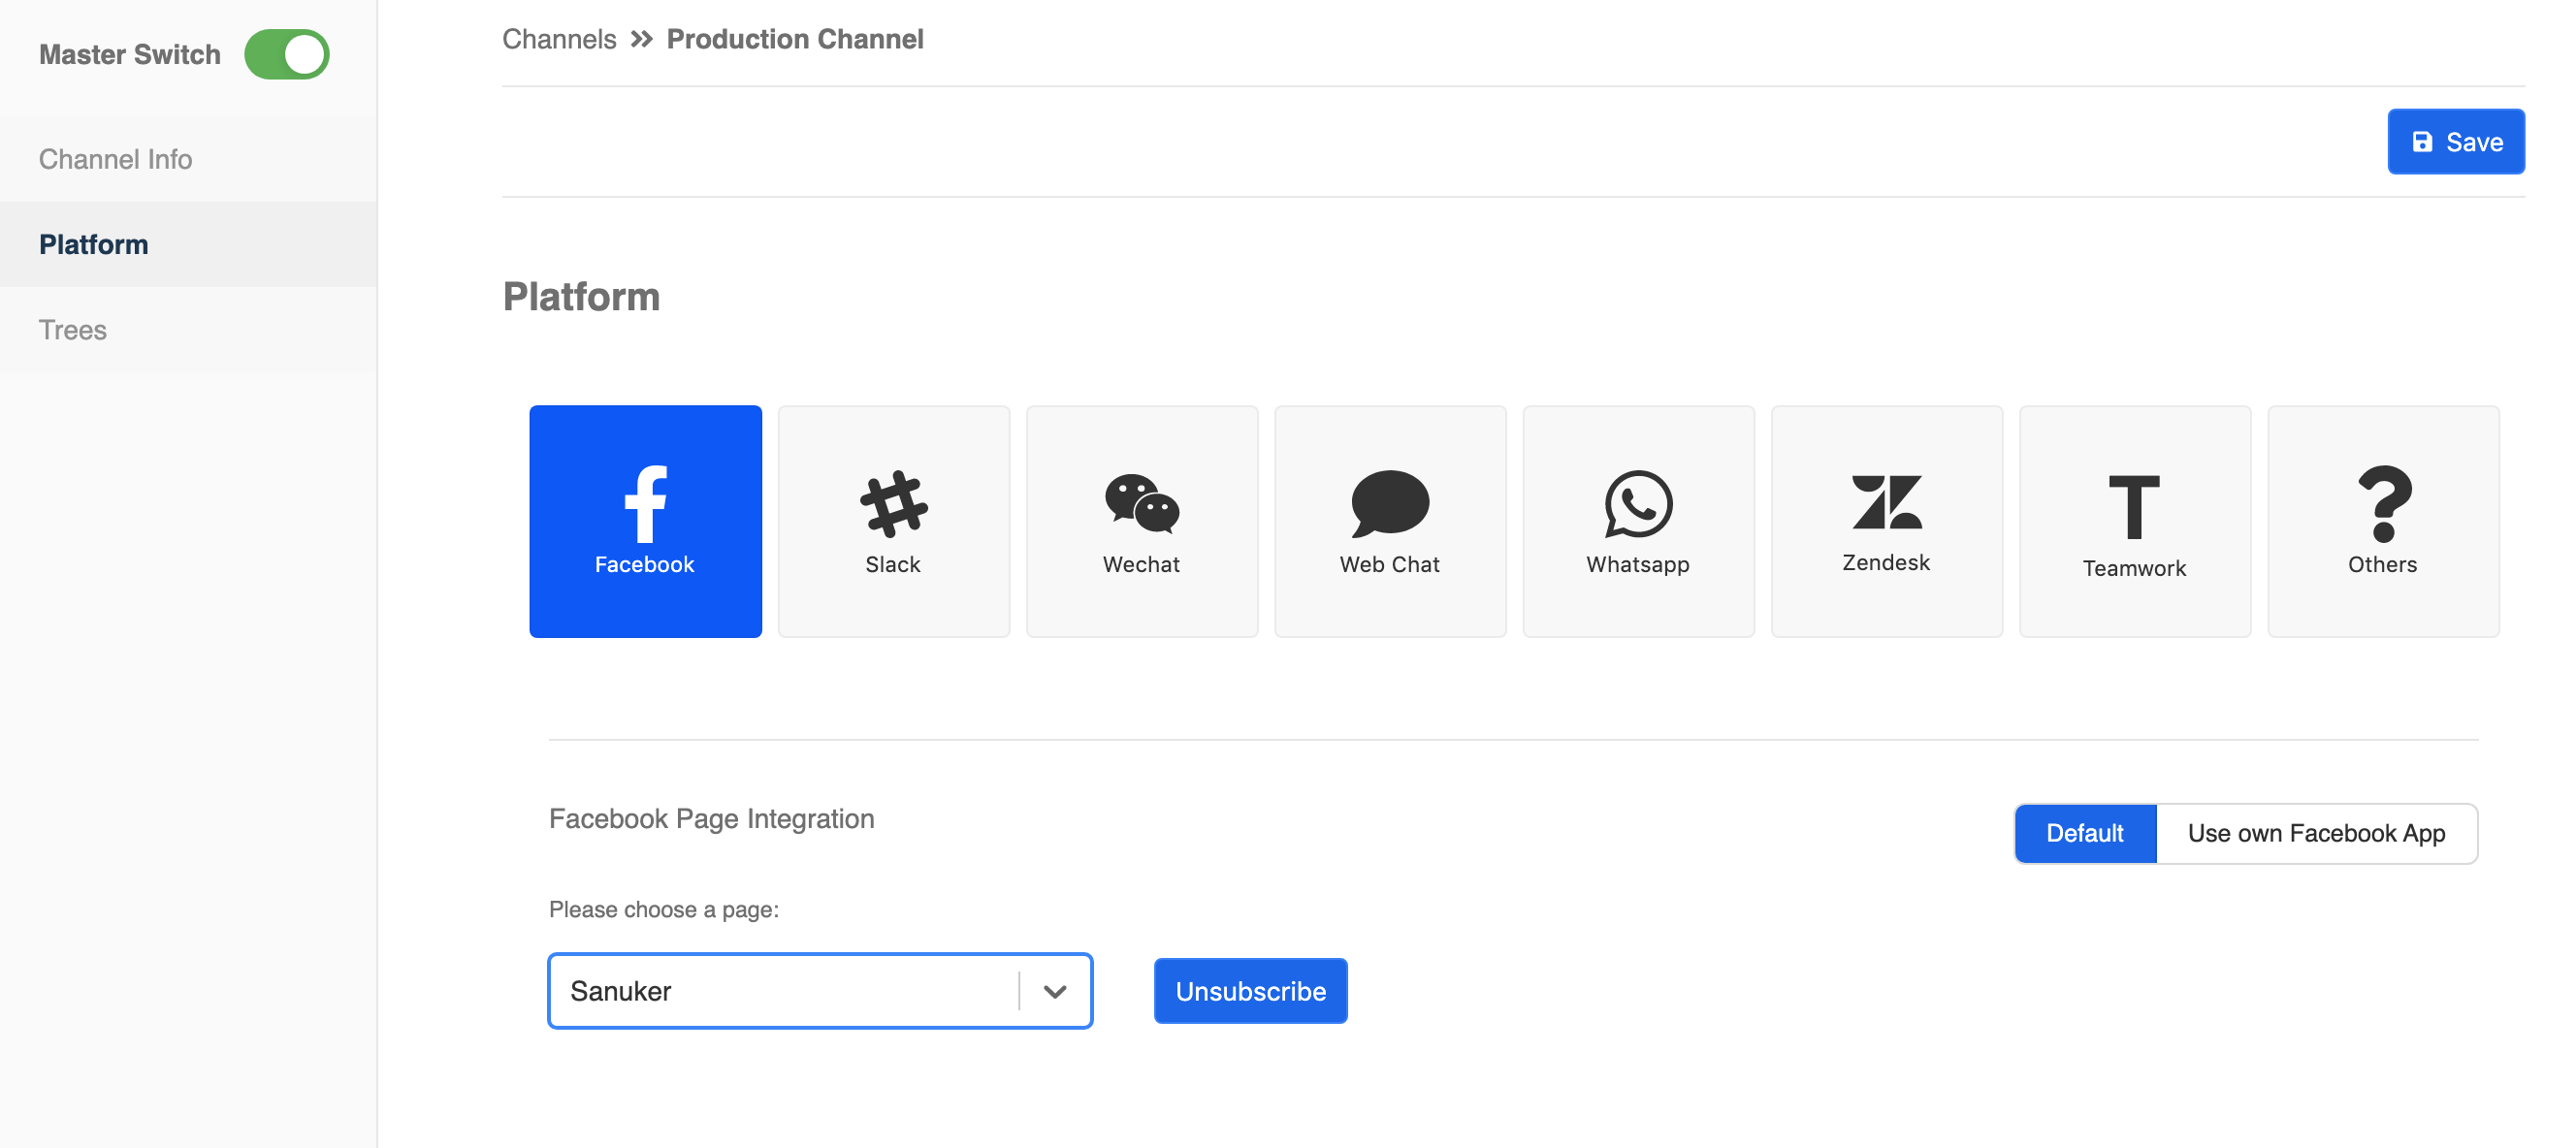The height and width of the screenshot is (1148, 2576).
Task: Choose the Zendesk platform tile
Action: pyautogui.click(x=1887, y=521)
